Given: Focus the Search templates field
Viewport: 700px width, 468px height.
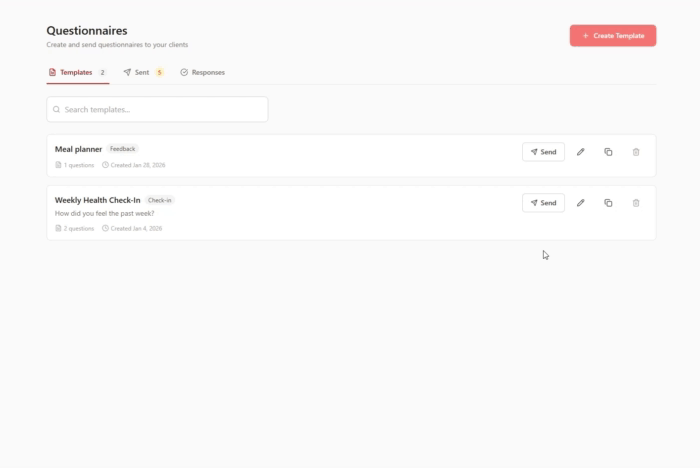Looking at the screenshot, I should [160, 109].
